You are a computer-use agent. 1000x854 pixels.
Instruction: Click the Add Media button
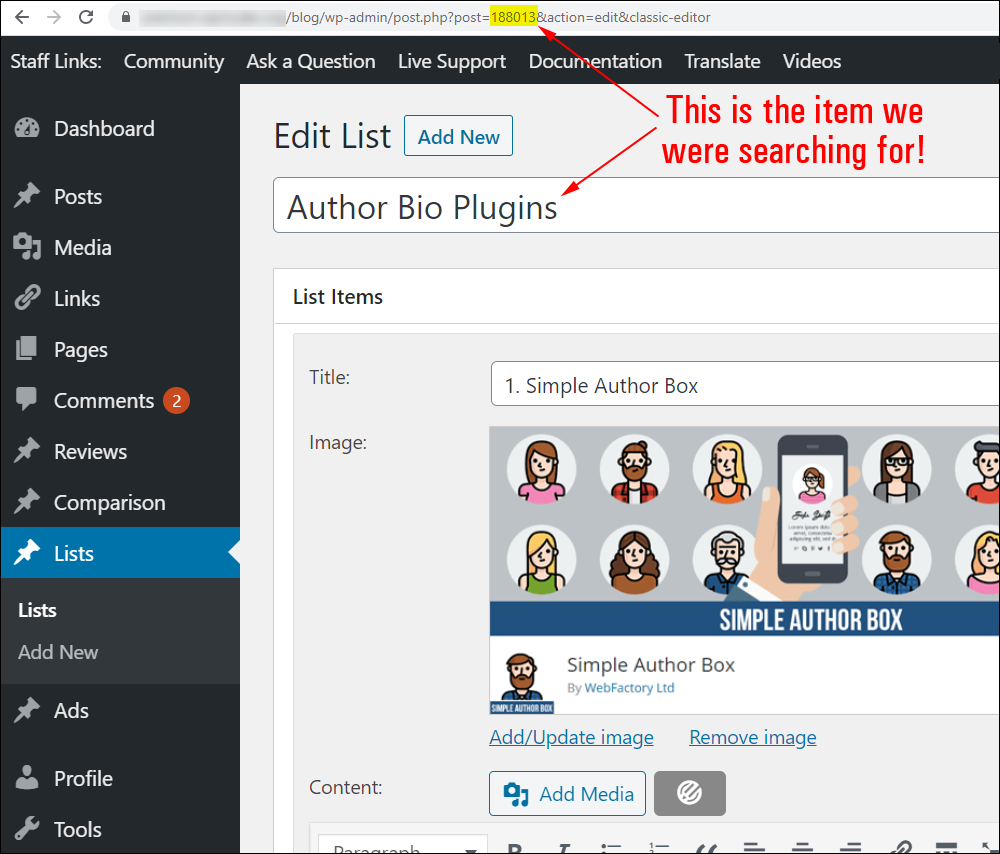point(568,793)
